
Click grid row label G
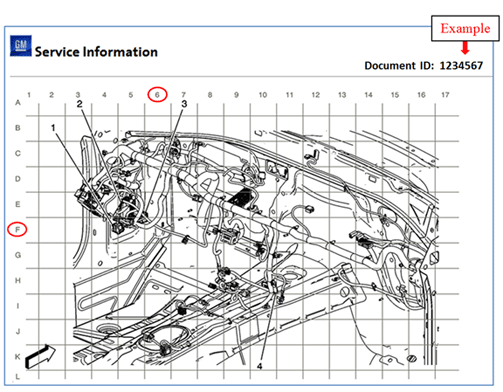point(18,255)
